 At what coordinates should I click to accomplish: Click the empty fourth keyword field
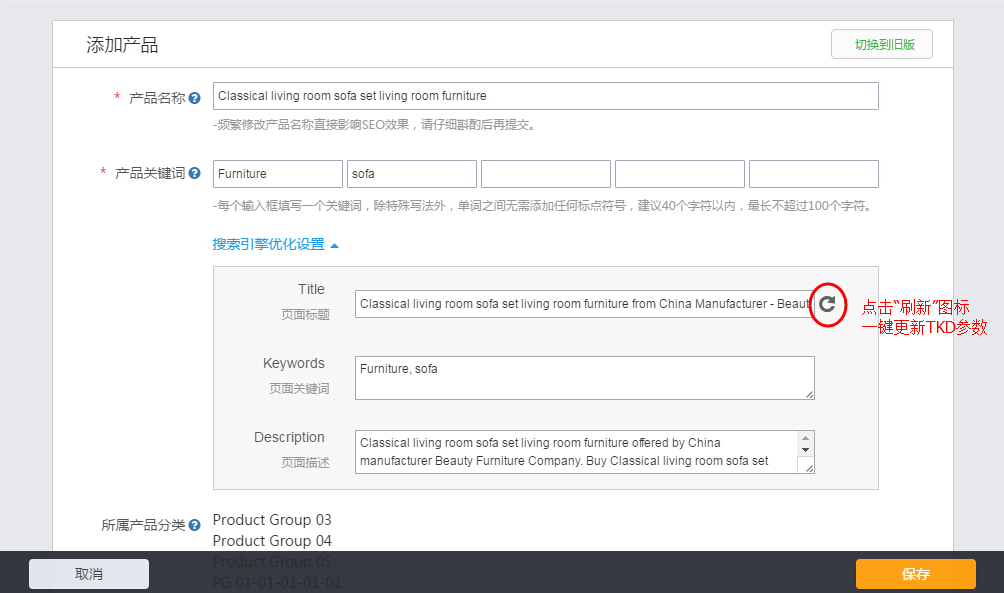(679, 174)
